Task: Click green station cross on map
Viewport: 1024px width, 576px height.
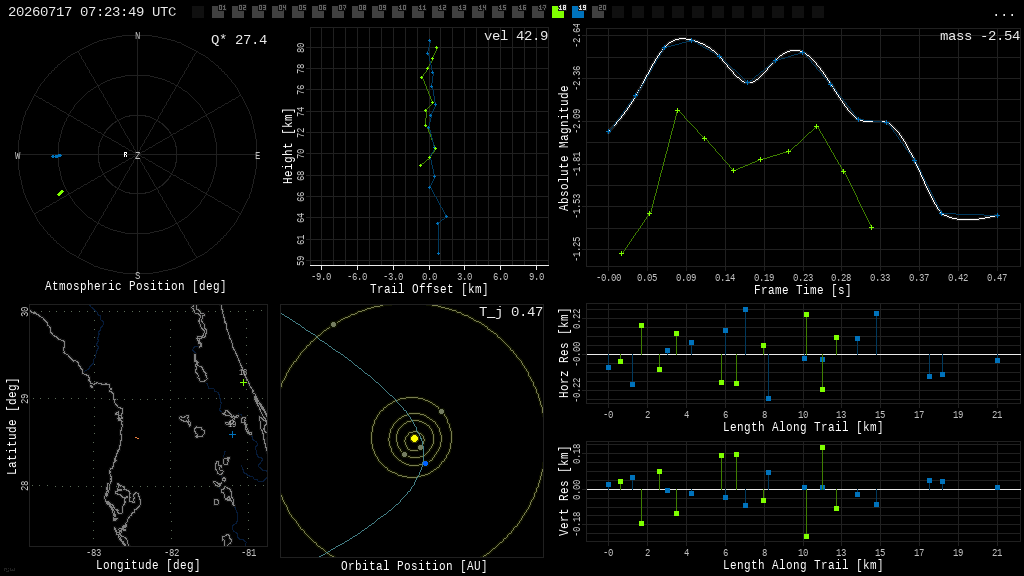Action: click(244, 383)
